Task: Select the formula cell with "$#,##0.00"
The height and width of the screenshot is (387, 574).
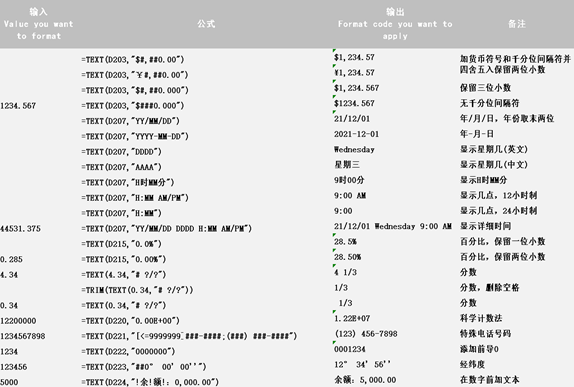Action: (x=133, y=60)
